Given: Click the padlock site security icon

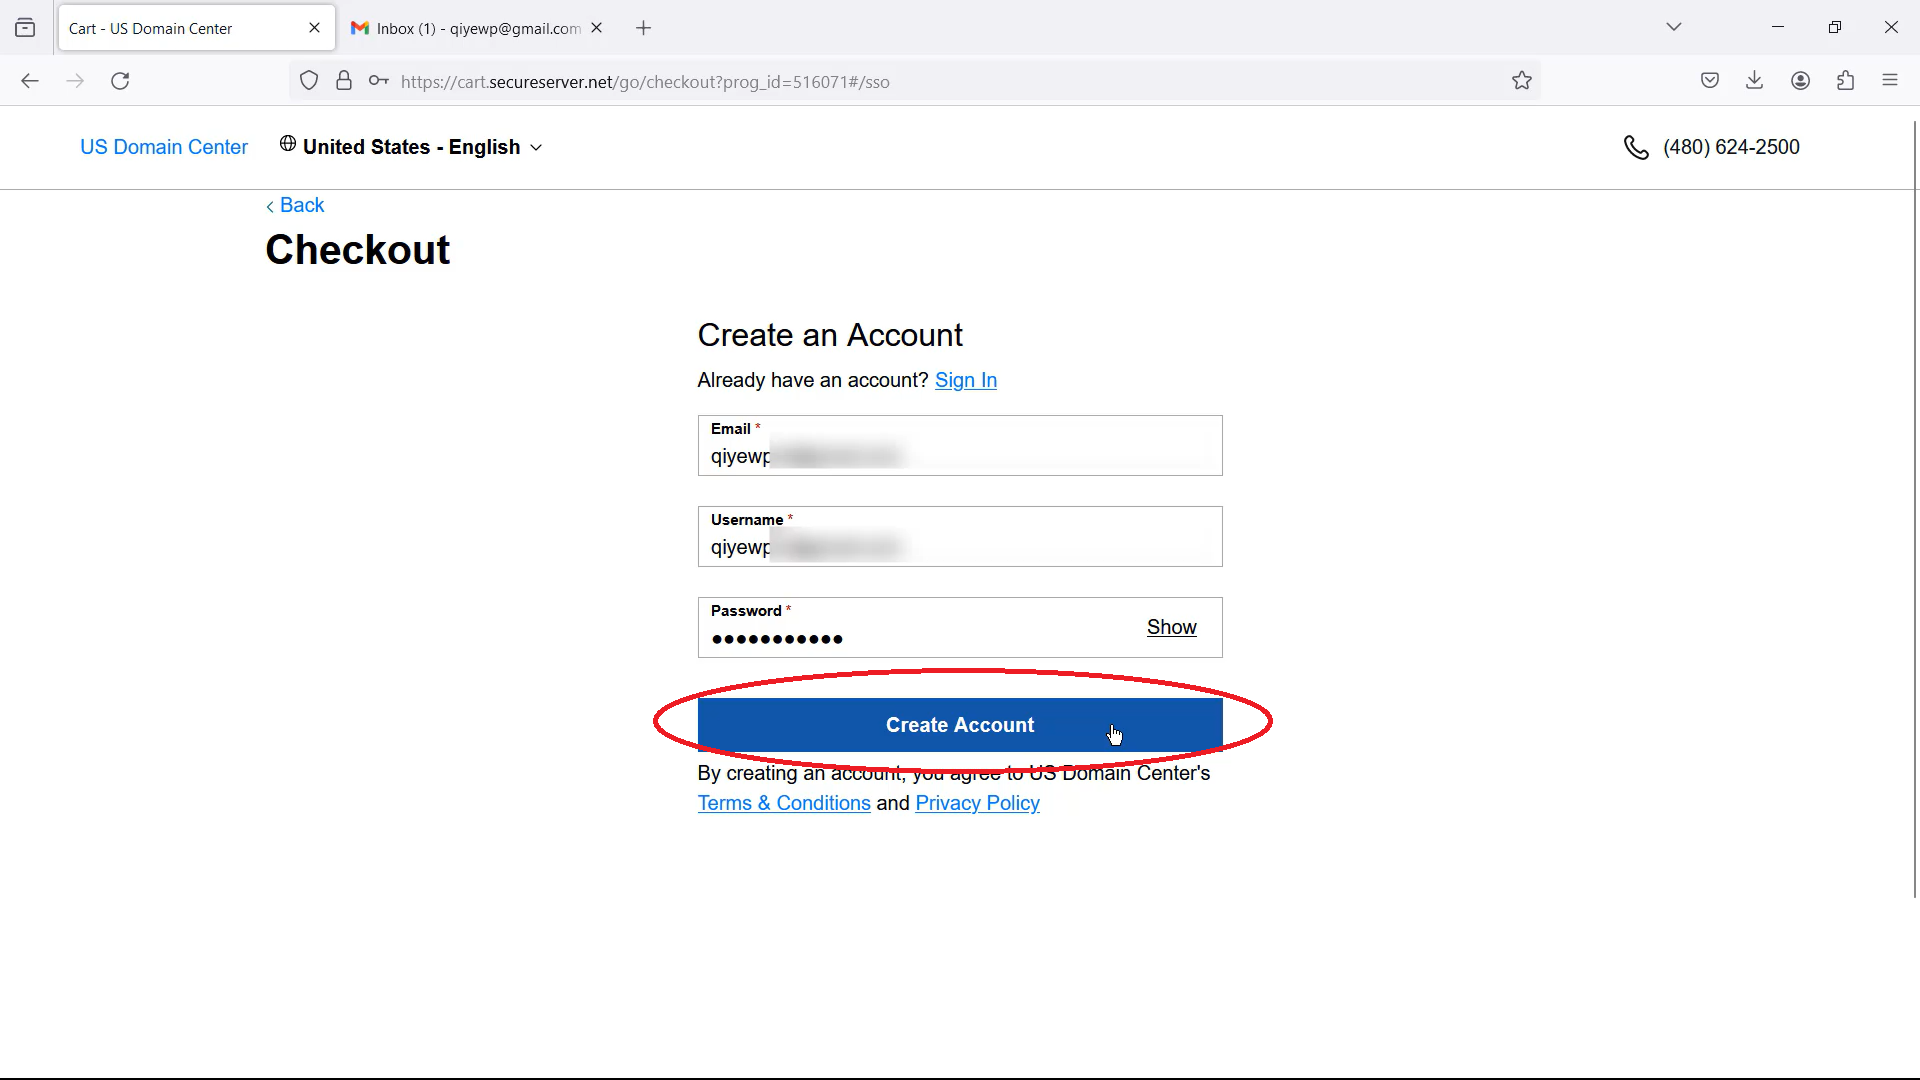Looking at the screenshot, I should pyautogui.click(x=344, y=81).
